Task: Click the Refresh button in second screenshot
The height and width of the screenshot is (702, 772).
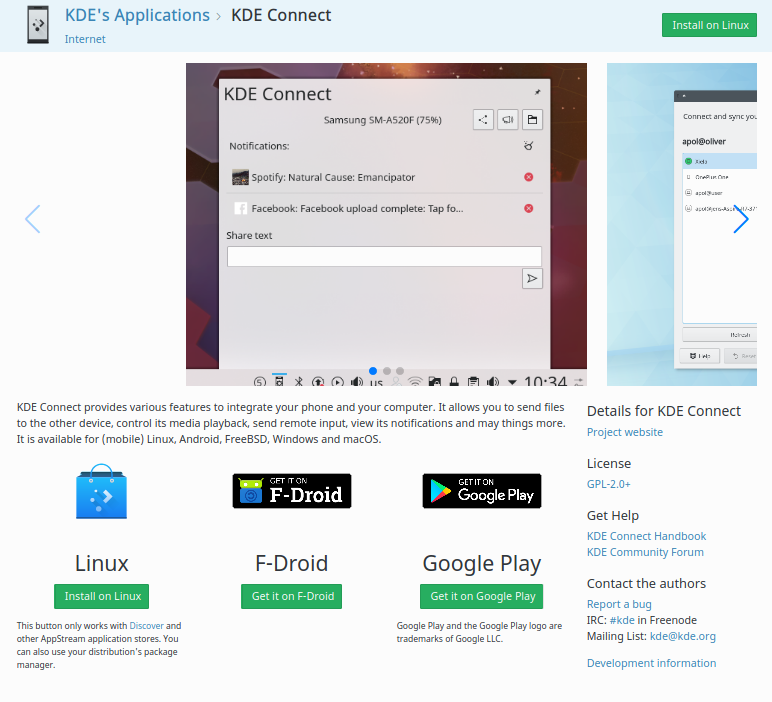Action: coord(719,335)
